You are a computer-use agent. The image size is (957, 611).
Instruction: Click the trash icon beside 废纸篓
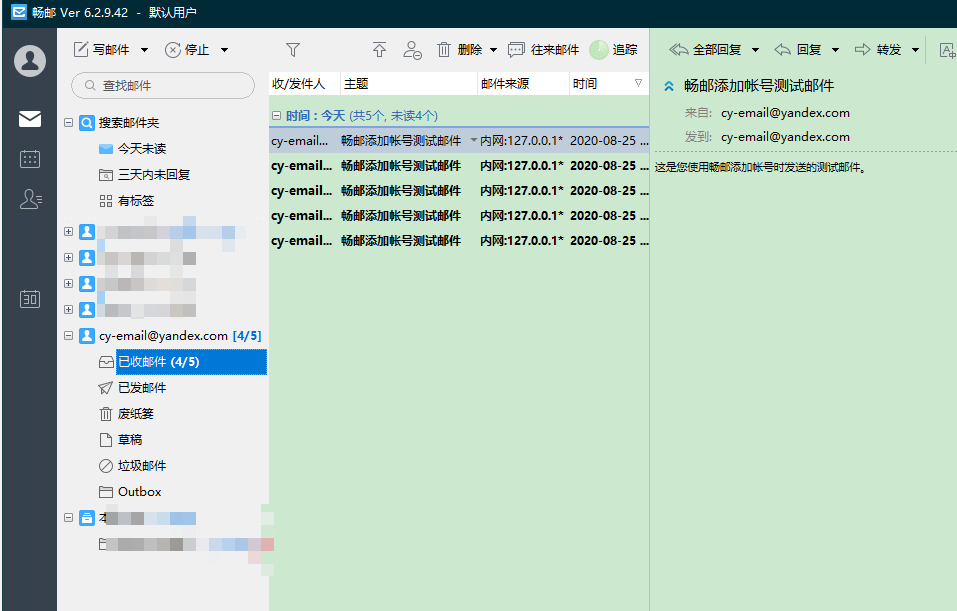click(x=106, y=414)
